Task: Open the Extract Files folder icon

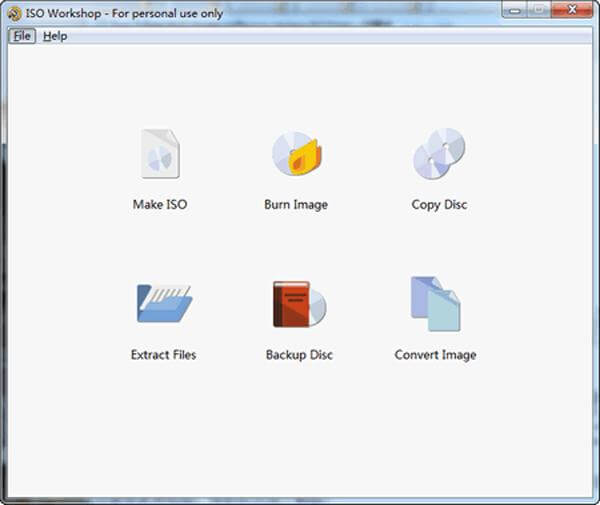Action: (x=164, y=303)
